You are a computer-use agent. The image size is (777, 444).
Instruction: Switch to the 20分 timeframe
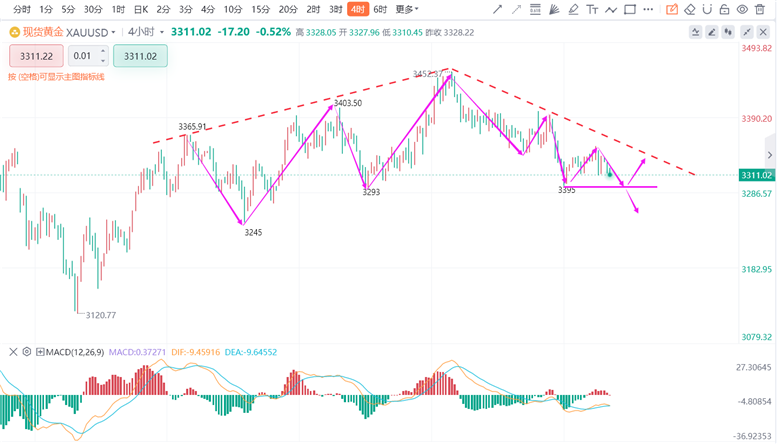click(x=288, y=9)
